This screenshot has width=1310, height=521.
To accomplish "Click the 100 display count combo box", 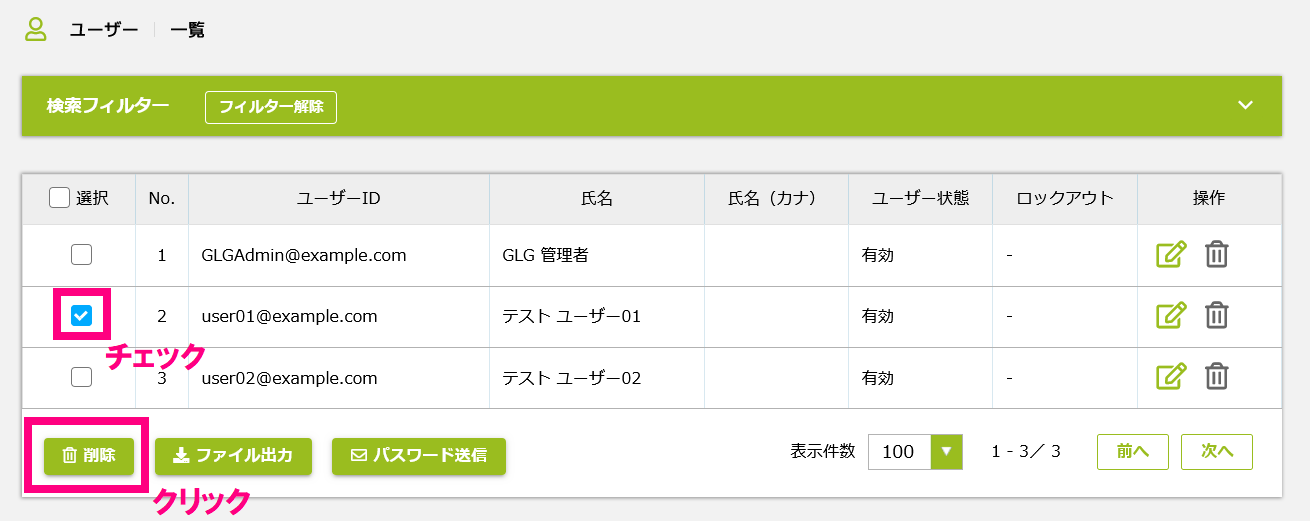I will click(915, 451).
